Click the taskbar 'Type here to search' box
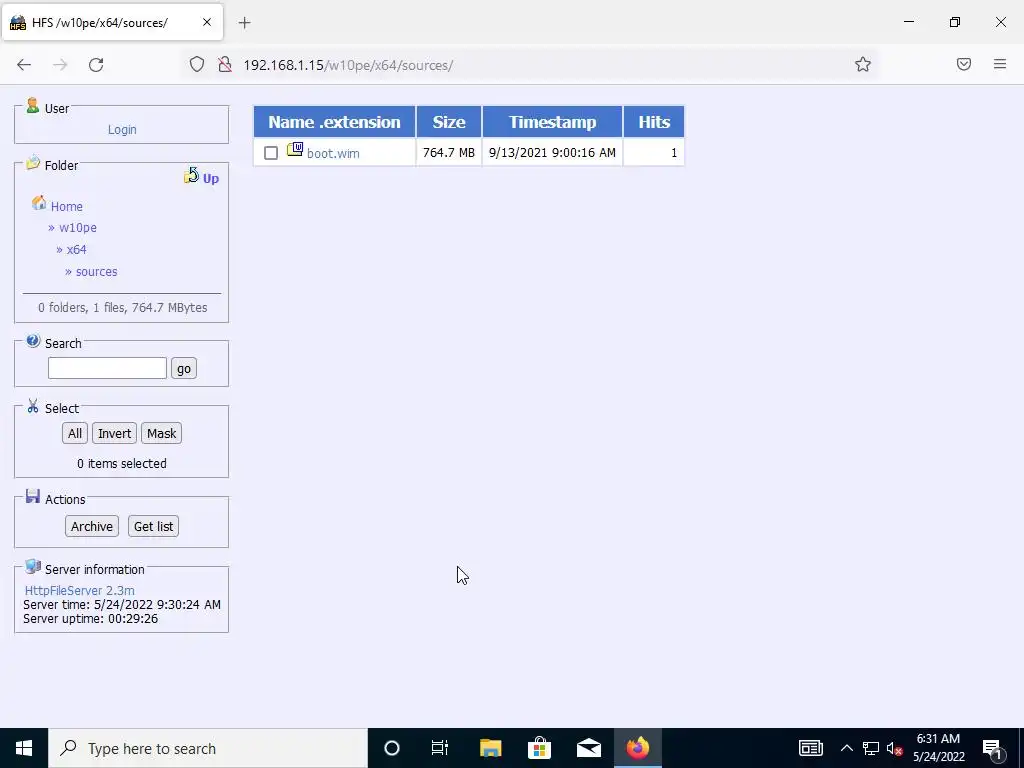Image resolution: width=1024 pixels, height=768 pixels. [208, 748]
